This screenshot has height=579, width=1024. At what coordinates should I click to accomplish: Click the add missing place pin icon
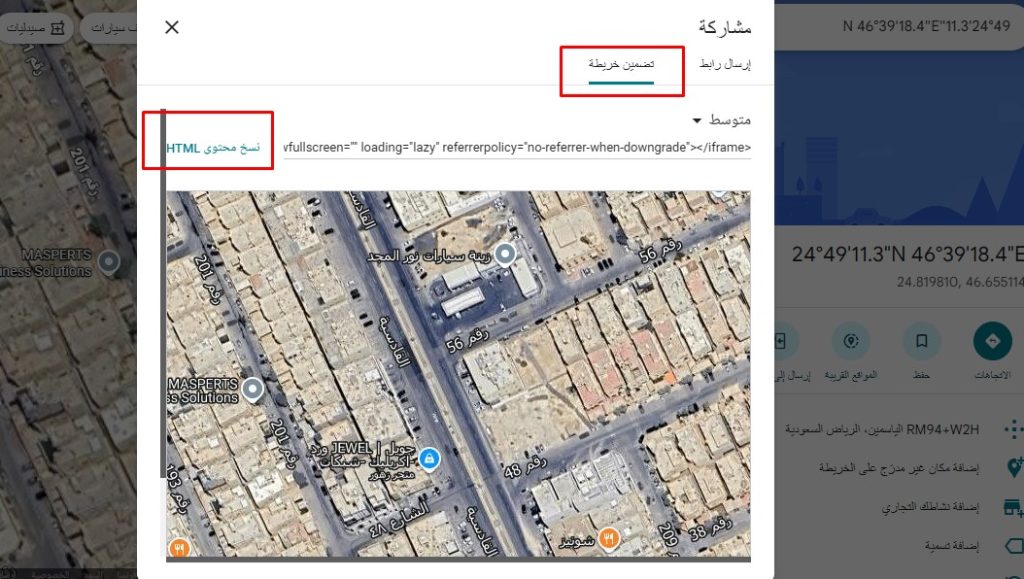pos(1014,468)
